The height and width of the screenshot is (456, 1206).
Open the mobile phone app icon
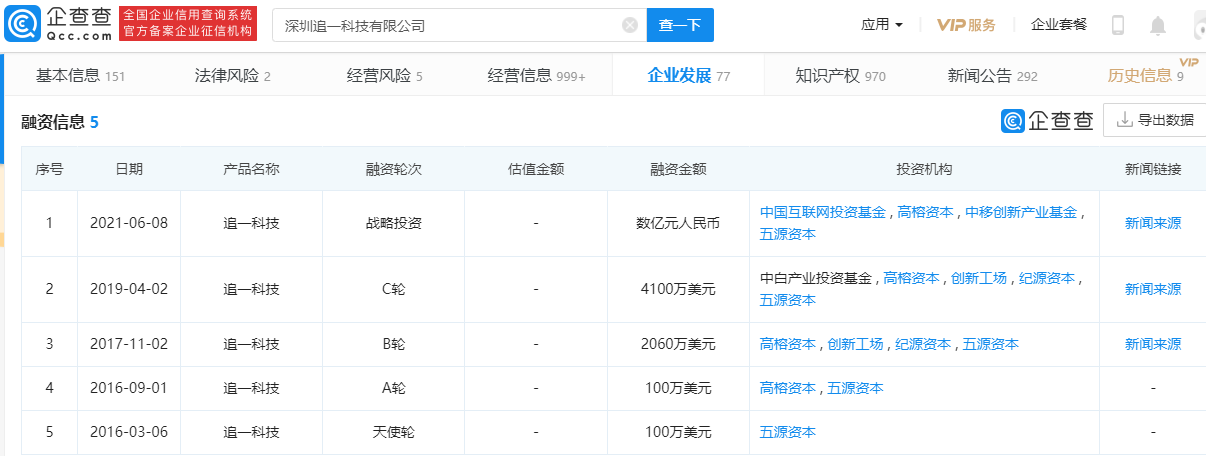pyautogui.click(x=1118, y=25)
